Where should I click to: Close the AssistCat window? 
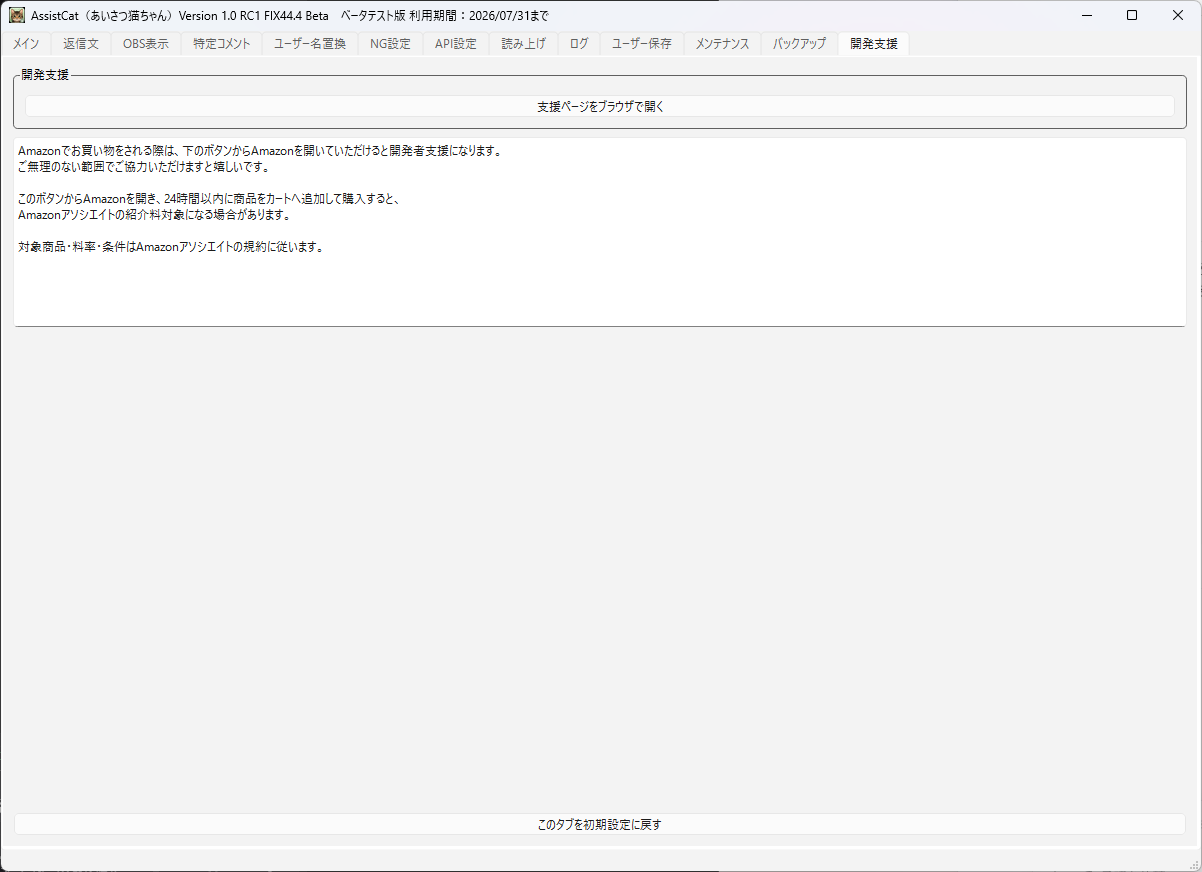coord(1178,15)
